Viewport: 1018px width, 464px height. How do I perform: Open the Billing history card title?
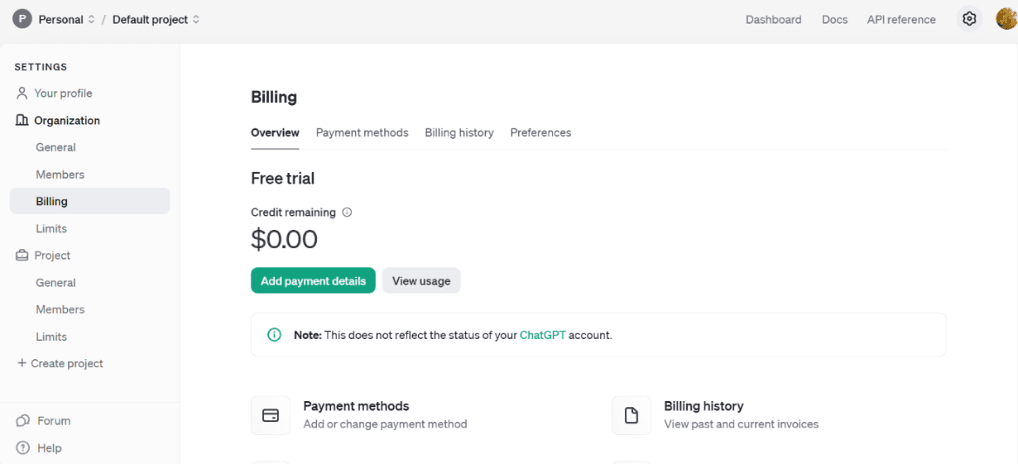[704, 406]
